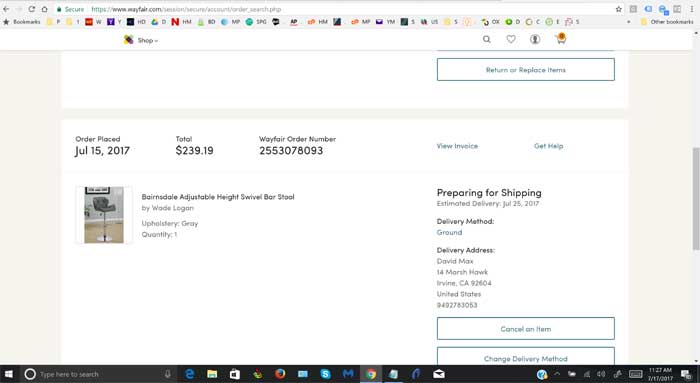Click the Return or Replace Items button
Viewport: 700px width, 383px height.
[x=525, y=70]
